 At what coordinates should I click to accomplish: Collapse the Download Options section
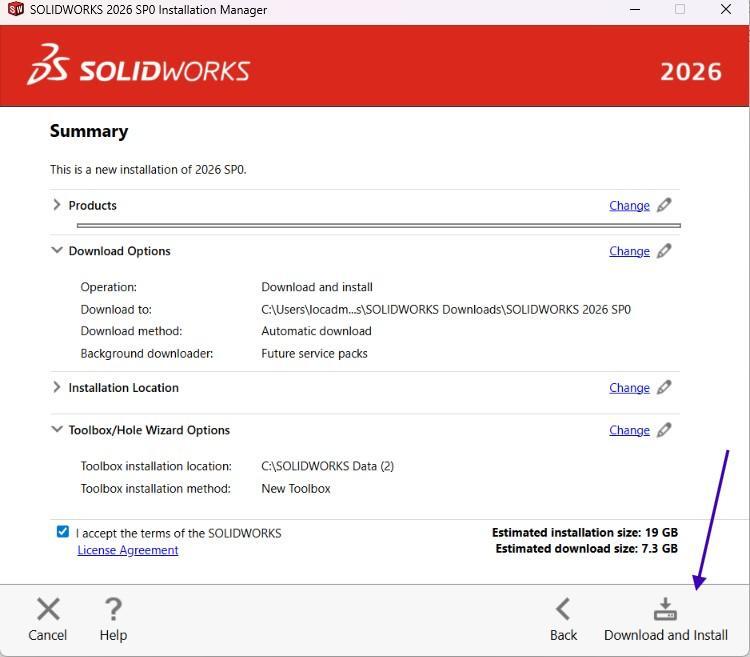[57, 251]
